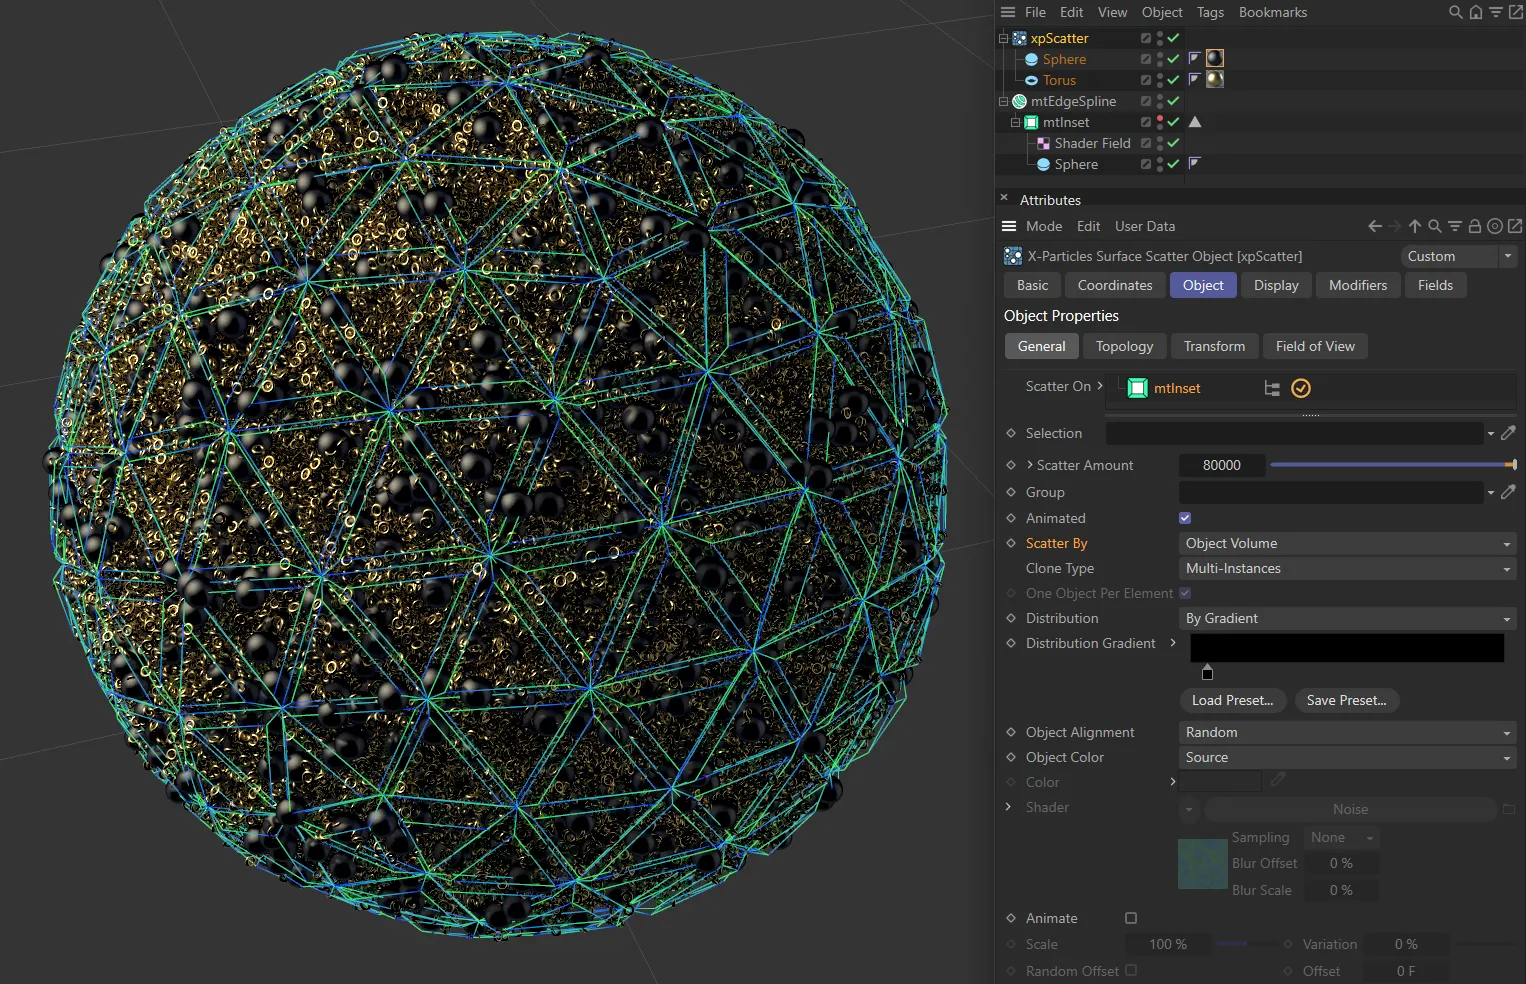Click the Shader Field icon in the hierarchy
Image resolution: width=1526 pixels, height=984 pixels.
[x=1044, y=143]
